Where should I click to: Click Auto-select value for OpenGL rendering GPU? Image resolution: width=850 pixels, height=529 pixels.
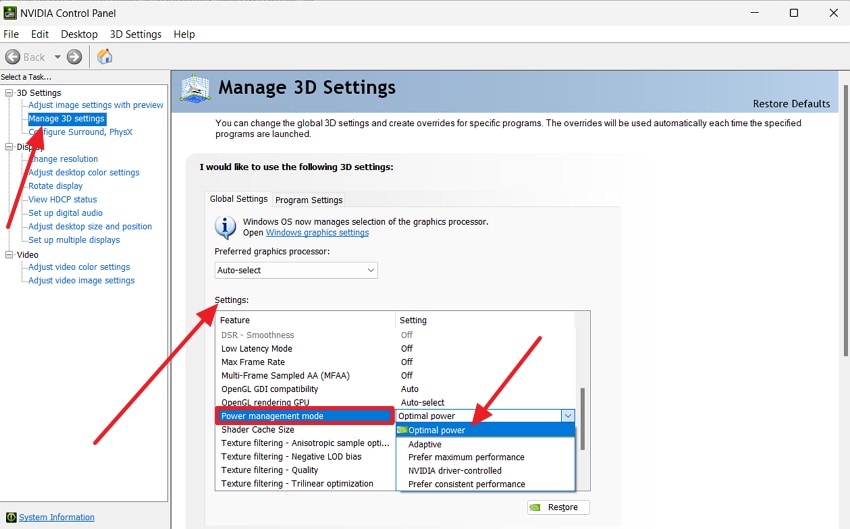[x=422, y=403]
